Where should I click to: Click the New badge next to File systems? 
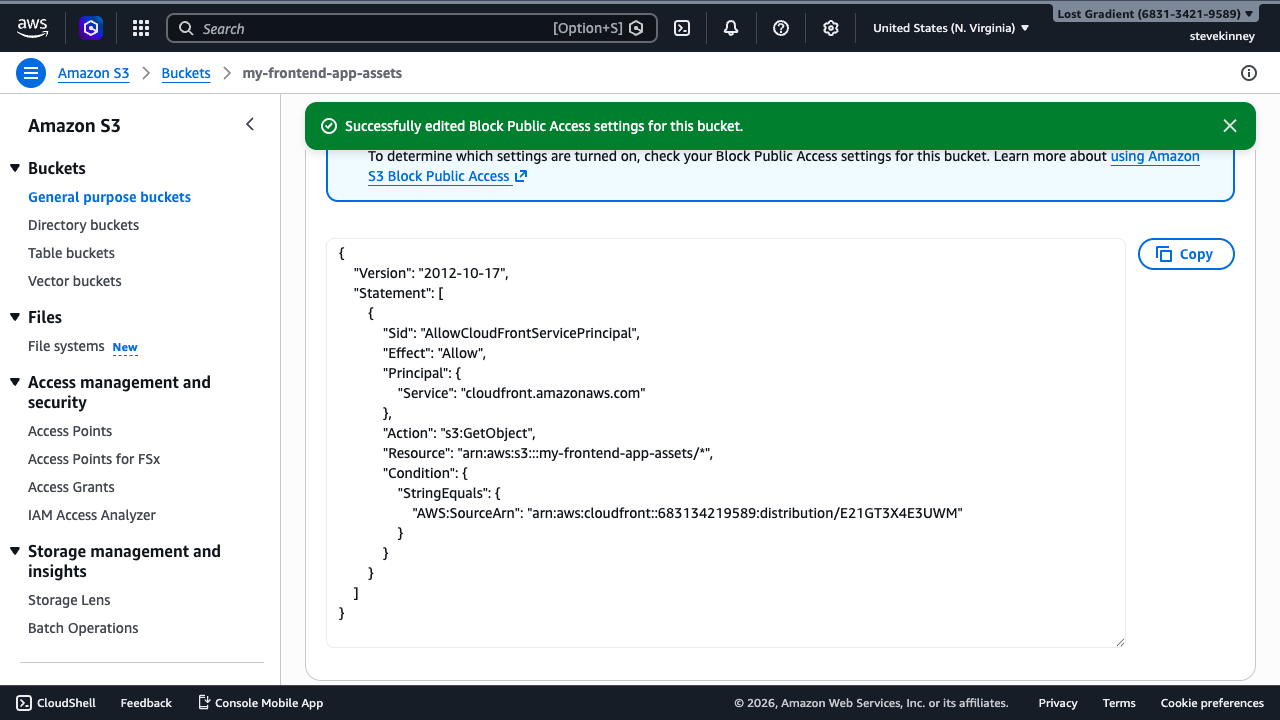(125, 347)
